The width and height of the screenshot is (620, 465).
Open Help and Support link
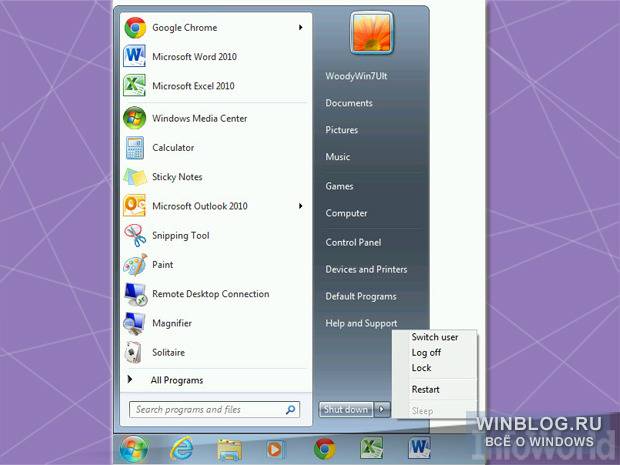pyautogui.click(x=361, y=323)
